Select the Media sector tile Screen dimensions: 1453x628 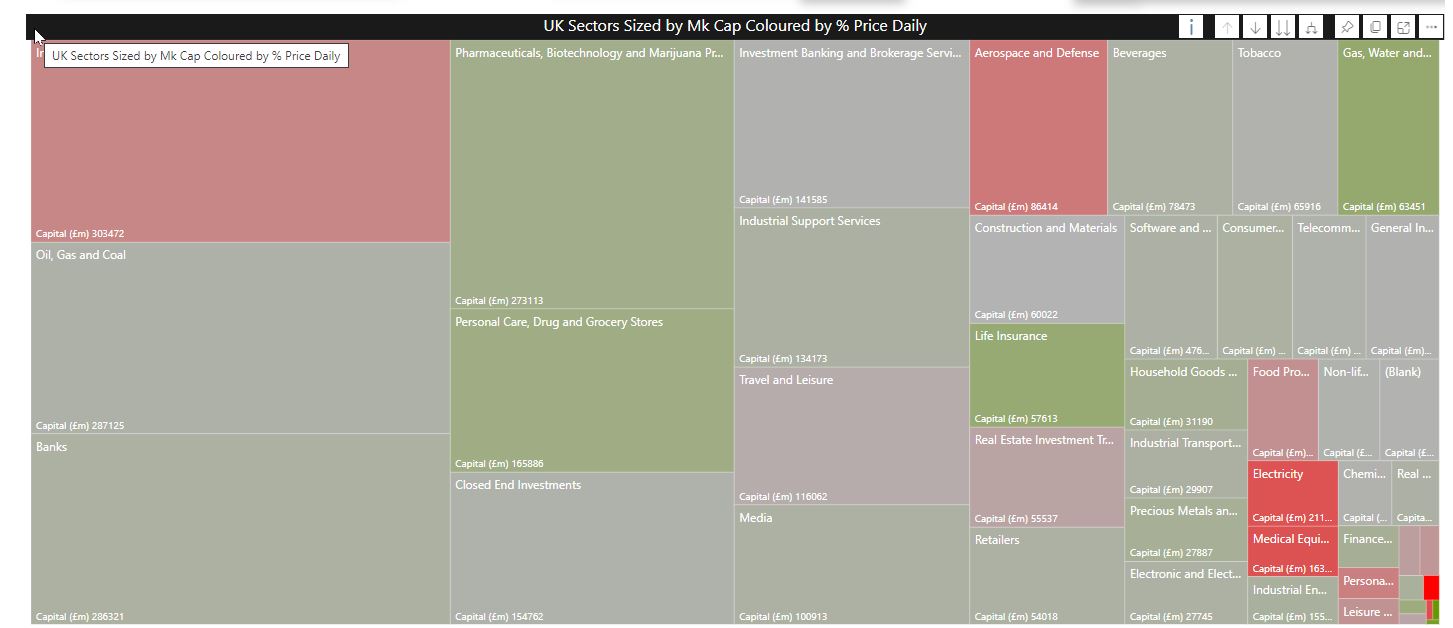click(x=851, y=565)
